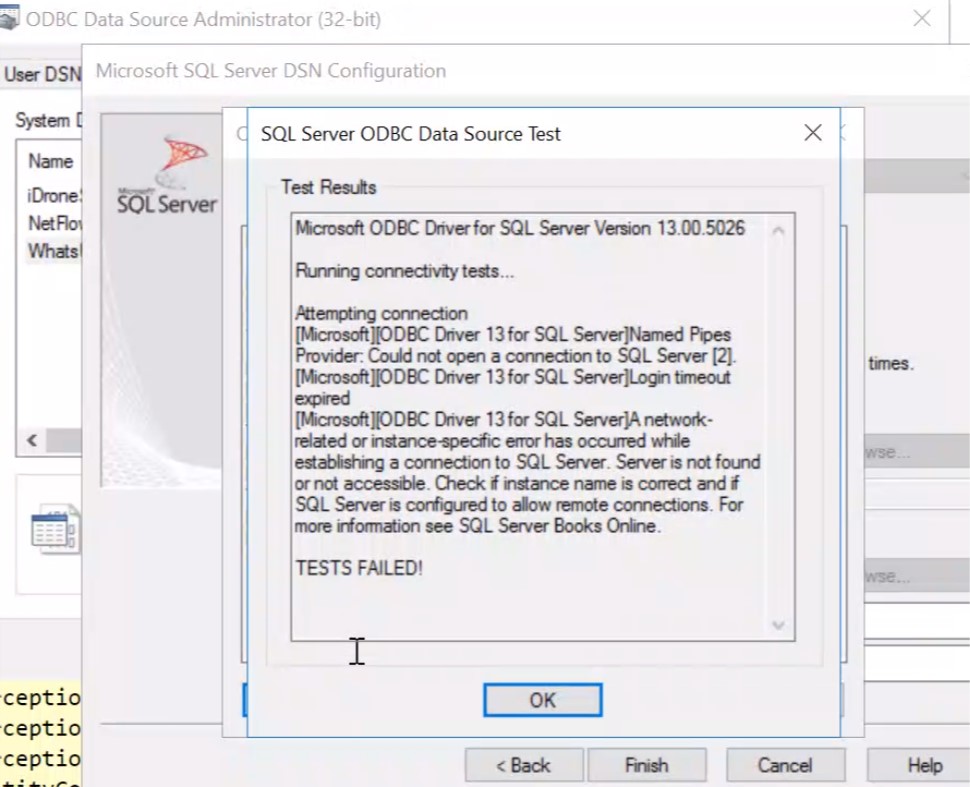Viewport: 970px width, 787px height.
Task: Click the SQL Server logo image
Action: (167, 176)
